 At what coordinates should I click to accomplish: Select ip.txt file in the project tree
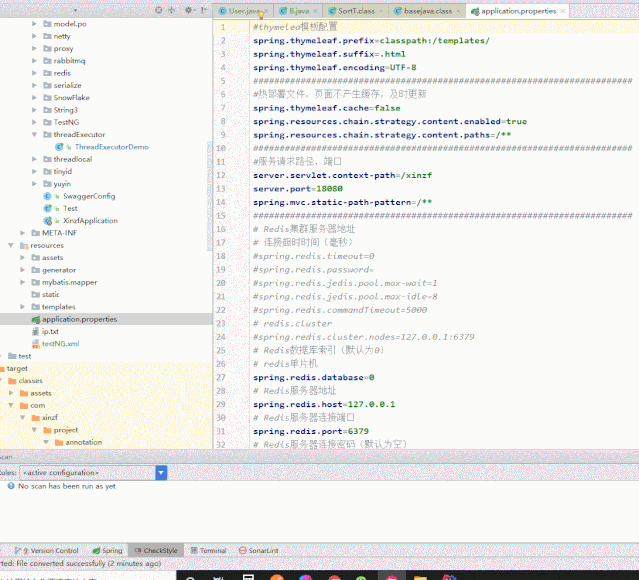pyautogui.click(x=50, y=331)
